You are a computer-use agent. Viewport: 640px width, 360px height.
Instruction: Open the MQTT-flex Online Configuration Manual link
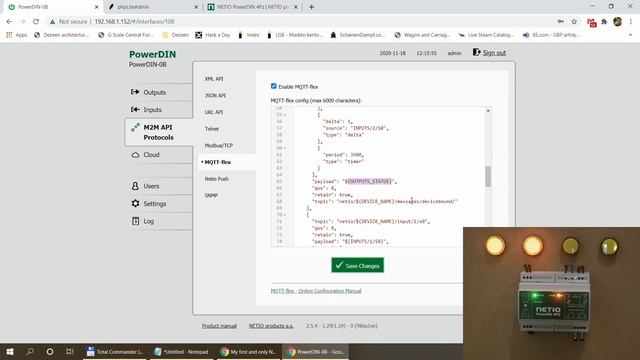click(x=316, y=291)
